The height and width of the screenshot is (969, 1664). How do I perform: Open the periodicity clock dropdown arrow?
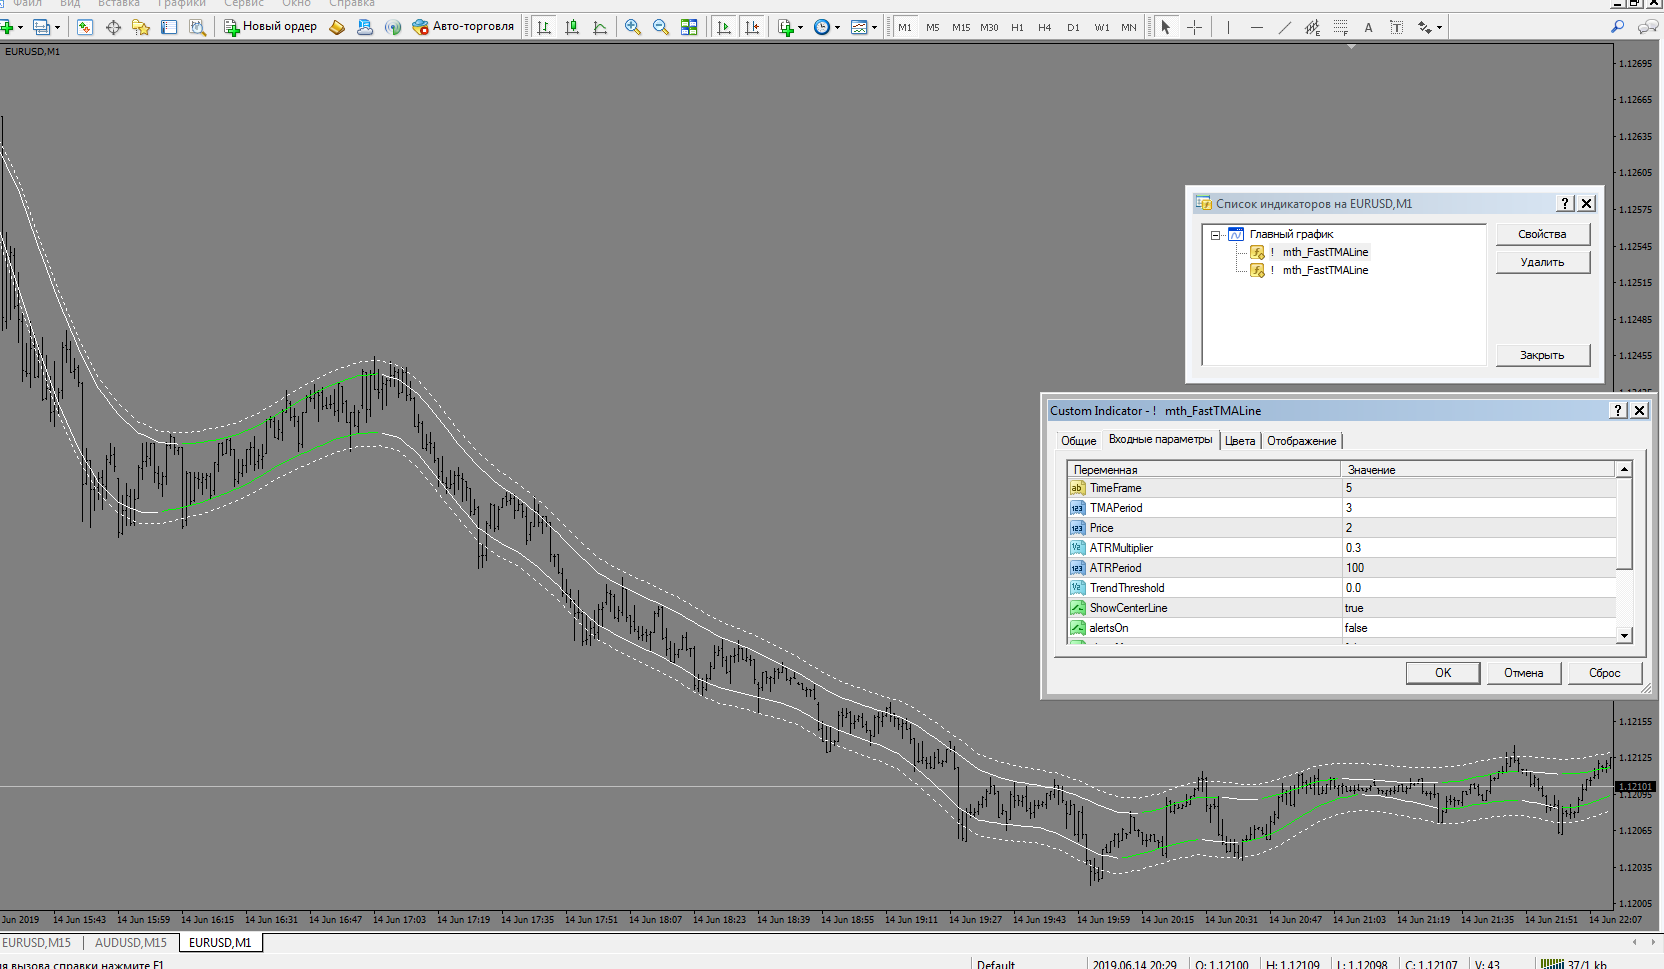tap(837, 27)
